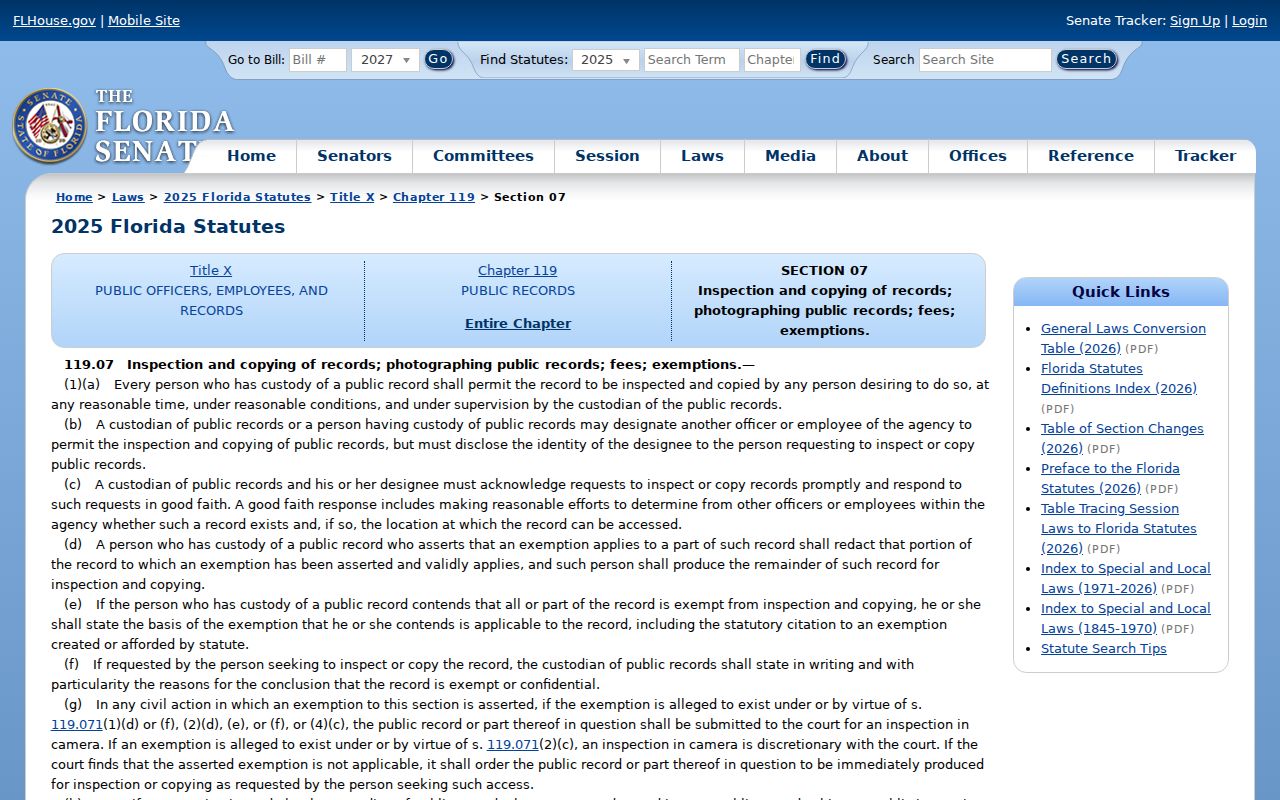Open the Tracker menu tab
1280x800 pixels.
1205,156
